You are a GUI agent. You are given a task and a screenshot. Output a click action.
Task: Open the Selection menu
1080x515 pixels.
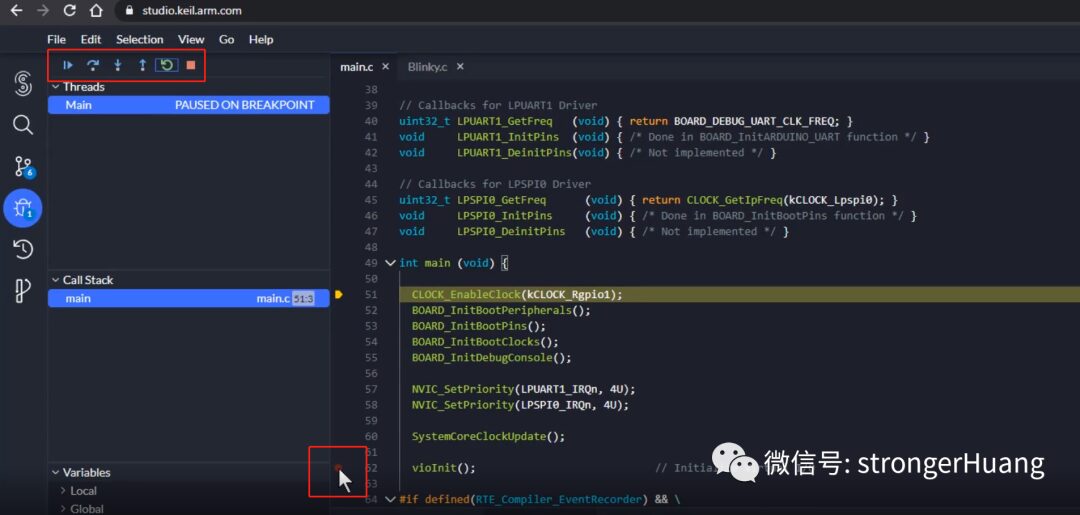pos(139,39)
